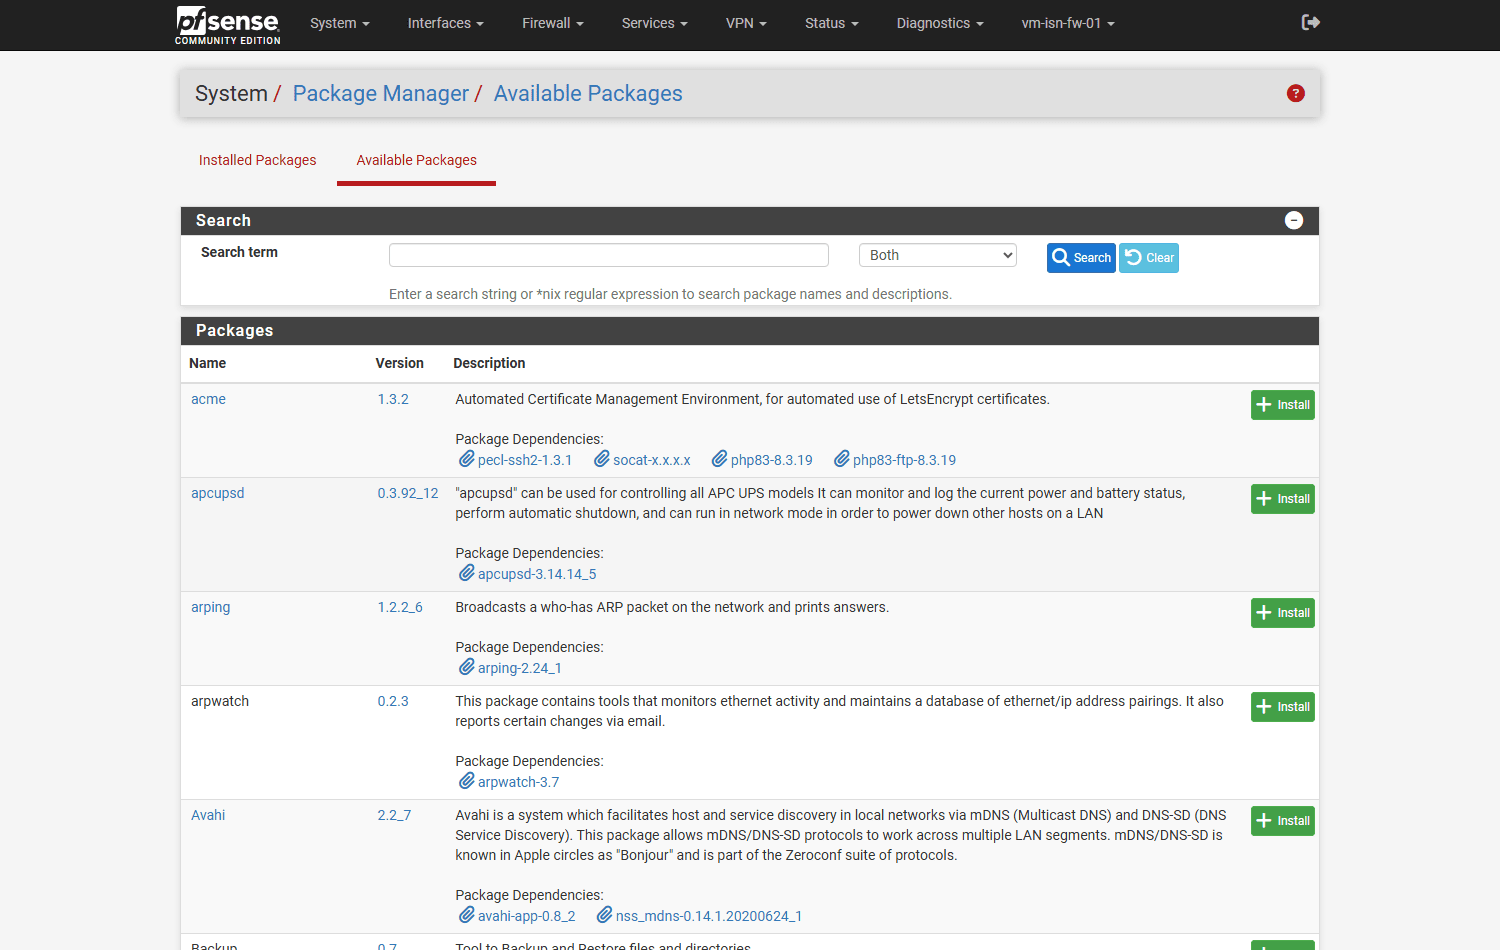Open the apcupsd package name link
1500x950 pixels.
[218, 493]
